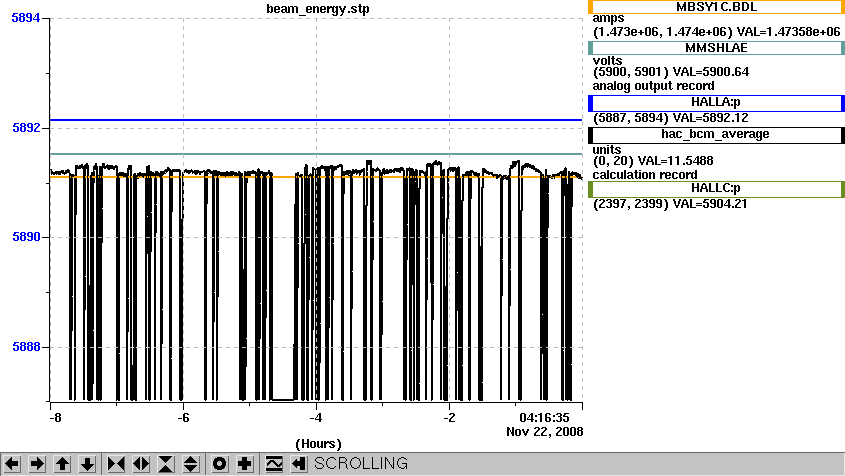Click the 5894 y-axis label

pyautogui.click(x=26, y=18)
